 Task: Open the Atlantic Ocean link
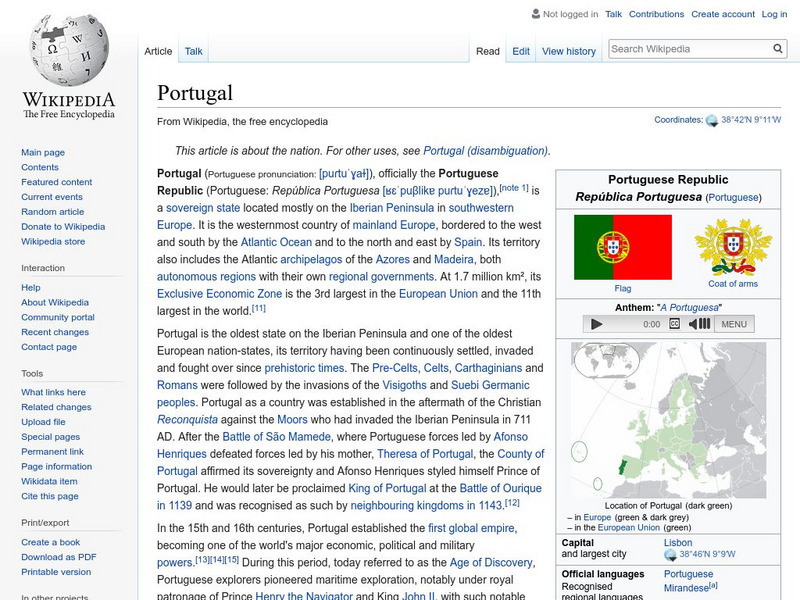tap(276, 242)
